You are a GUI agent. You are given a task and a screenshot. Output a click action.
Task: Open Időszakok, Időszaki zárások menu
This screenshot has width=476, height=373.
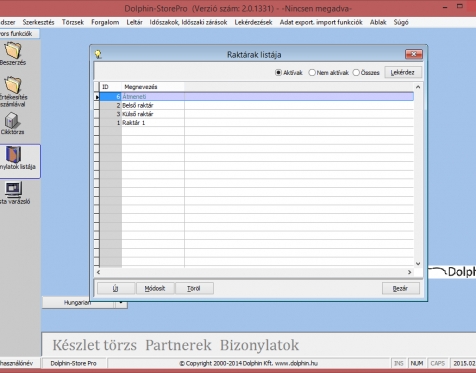click(x=188, y=22)
